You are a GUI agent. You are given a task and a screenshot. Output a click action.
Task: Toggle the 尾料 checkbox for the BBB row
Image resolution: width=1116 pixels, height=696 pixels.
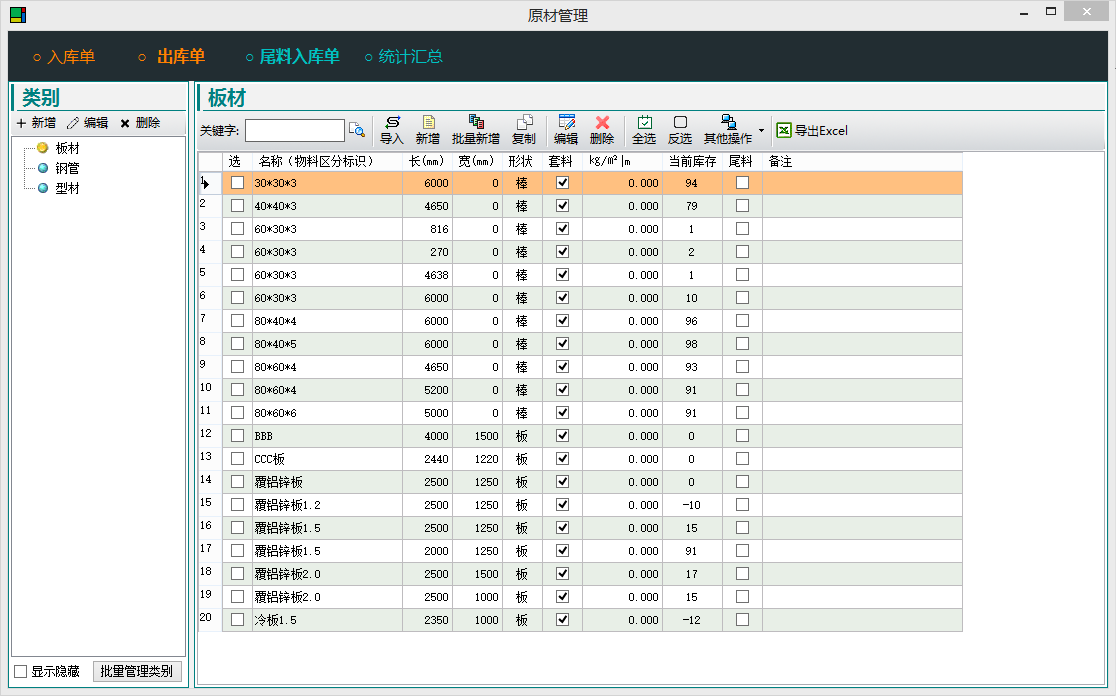(742, 436)
